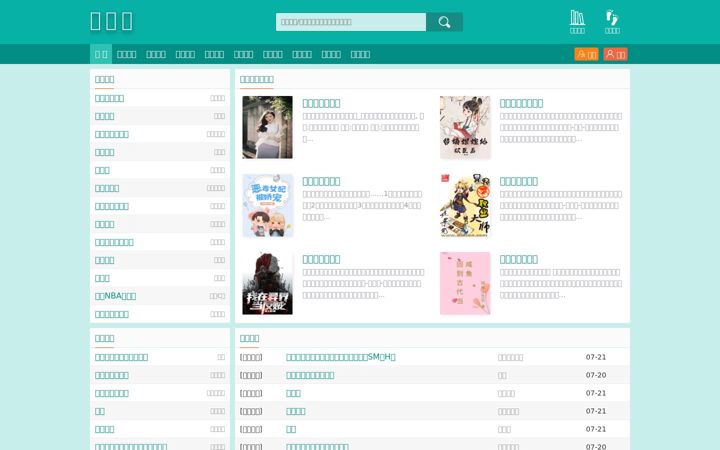The image size is (720, 450).
Task: Open the title link beside the hanfu girl cover
Action: click(522, 103)
